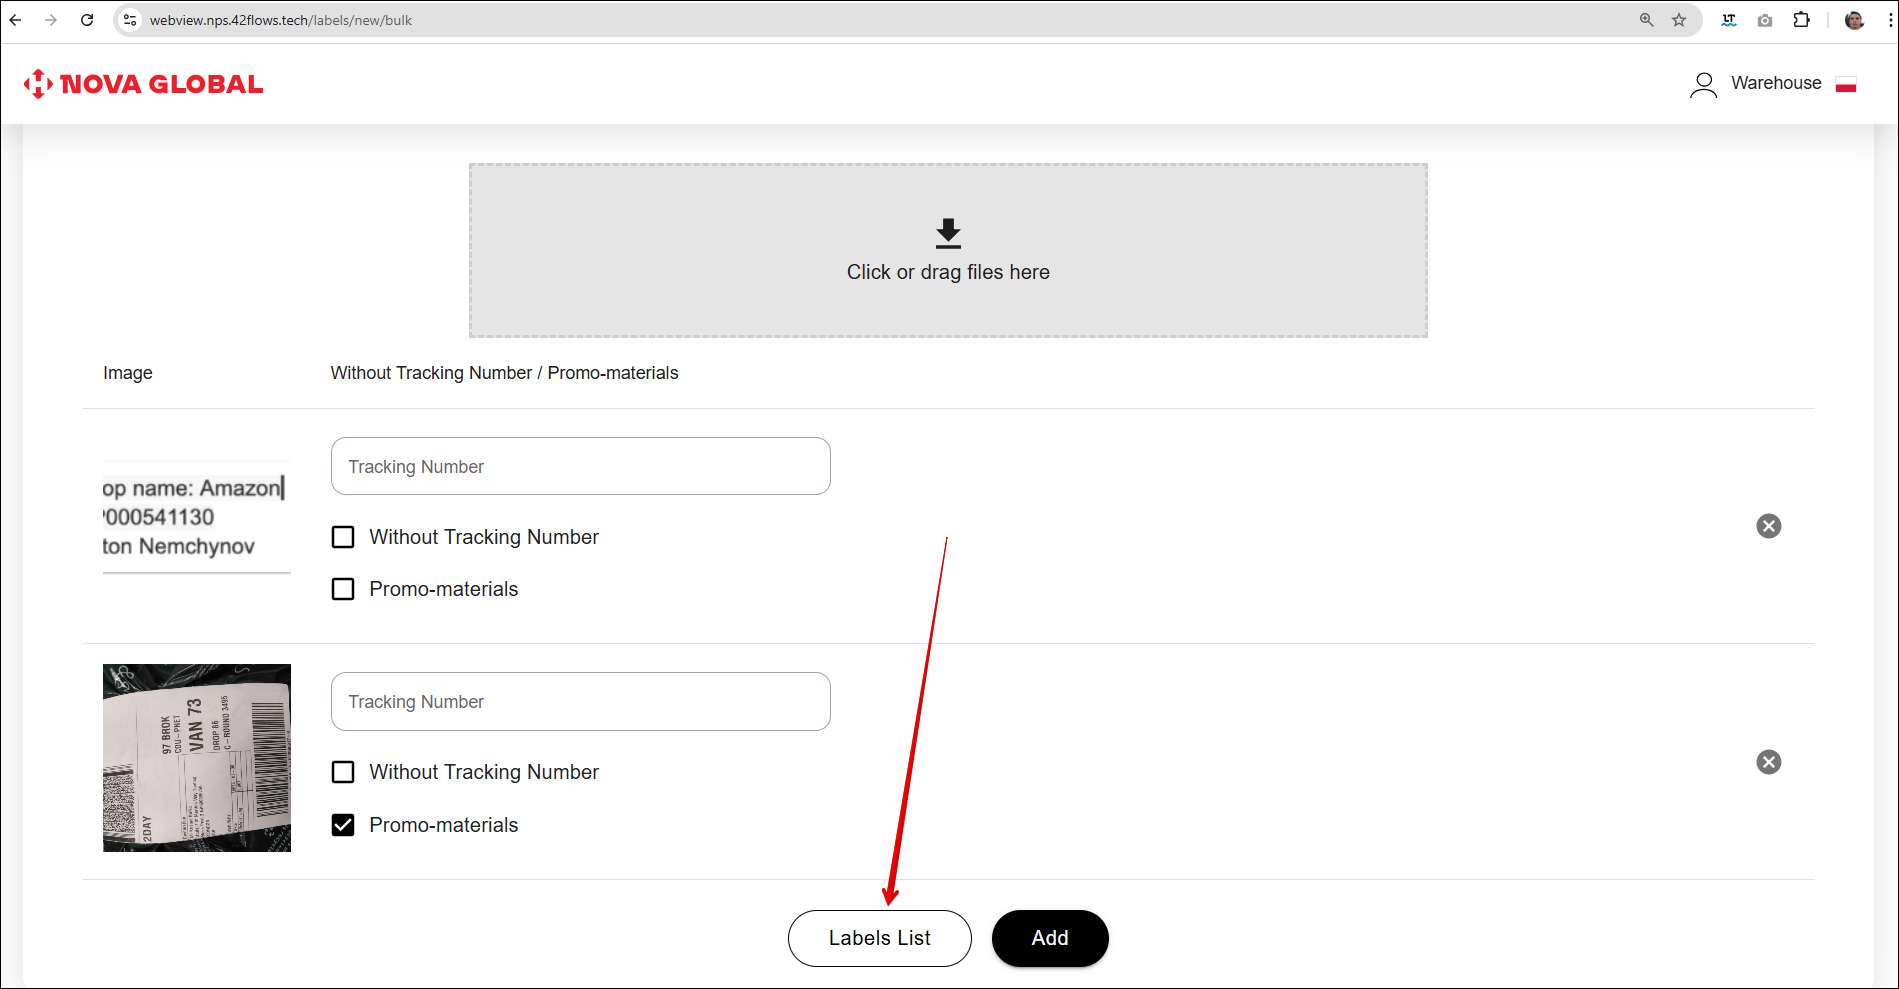
Task: Click the Nova Global logo
Action: point(143,84)
